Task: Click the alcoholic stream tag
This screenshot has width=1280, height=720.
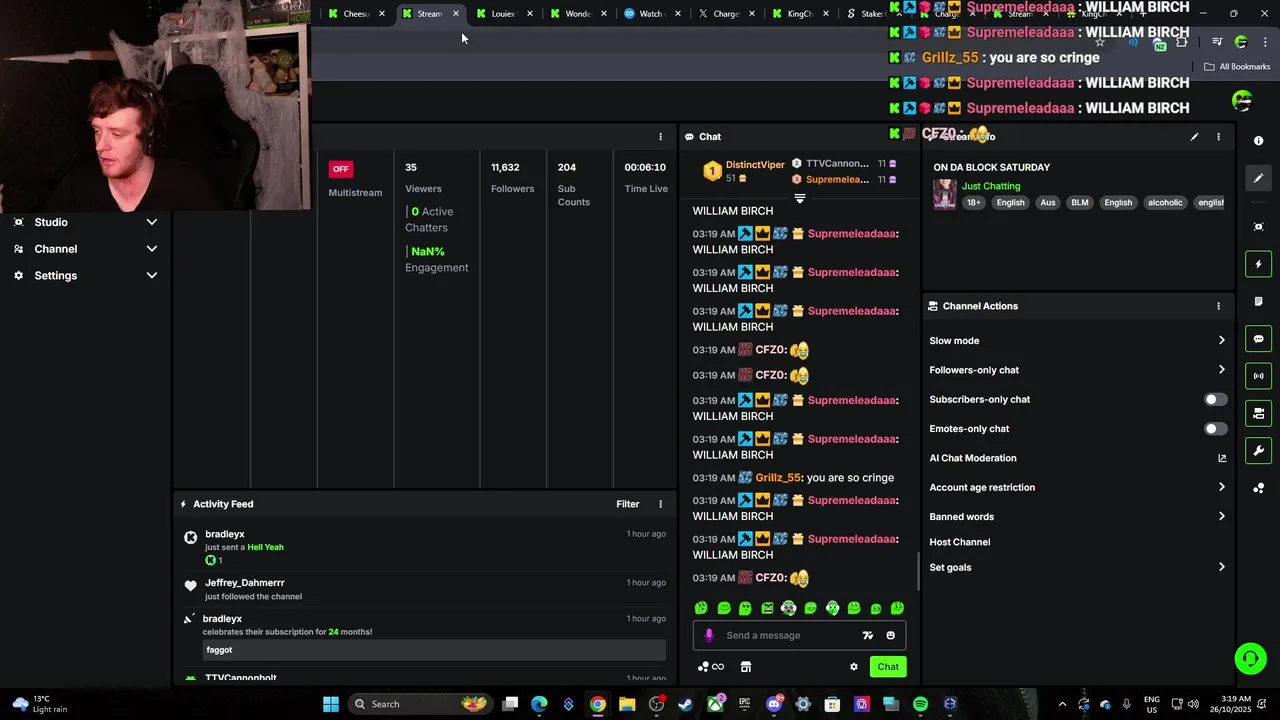Action: [1165, 203]
